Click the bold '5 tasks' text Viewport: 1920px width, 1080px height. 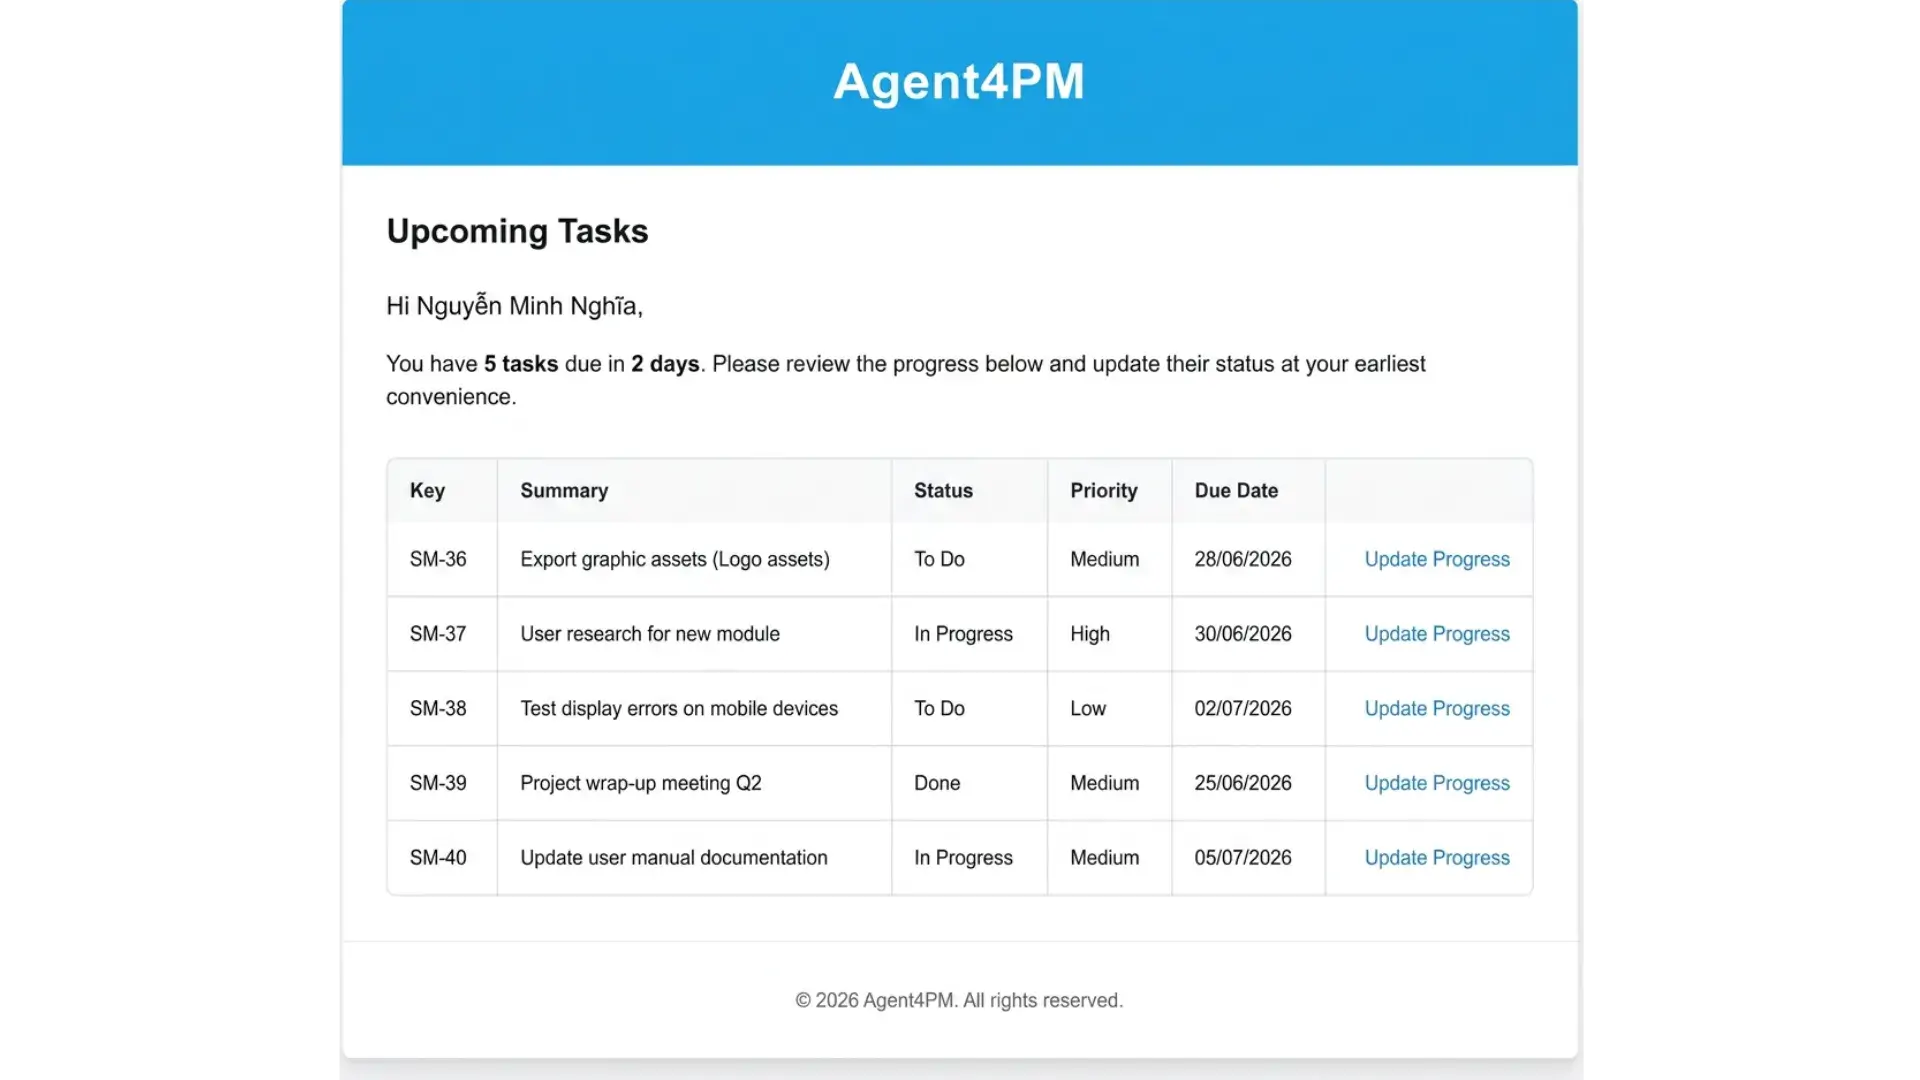(x=521, y=364)
